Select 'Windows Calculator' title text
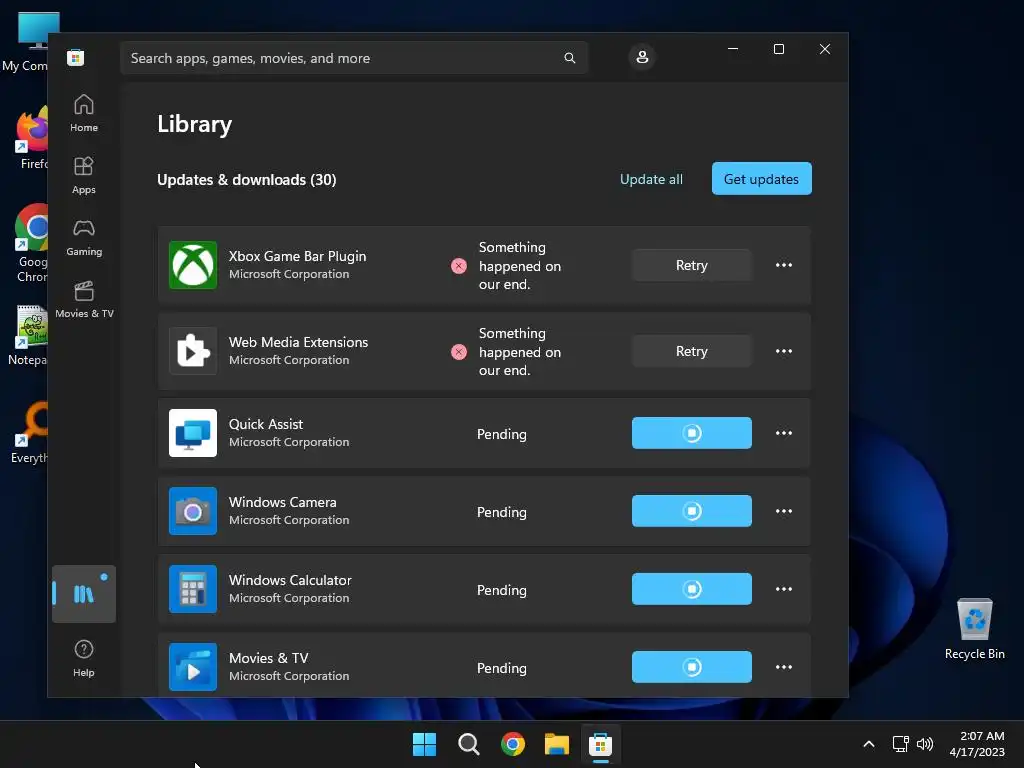This screenshot has width=1024, height=768. [x=290, y=580]
